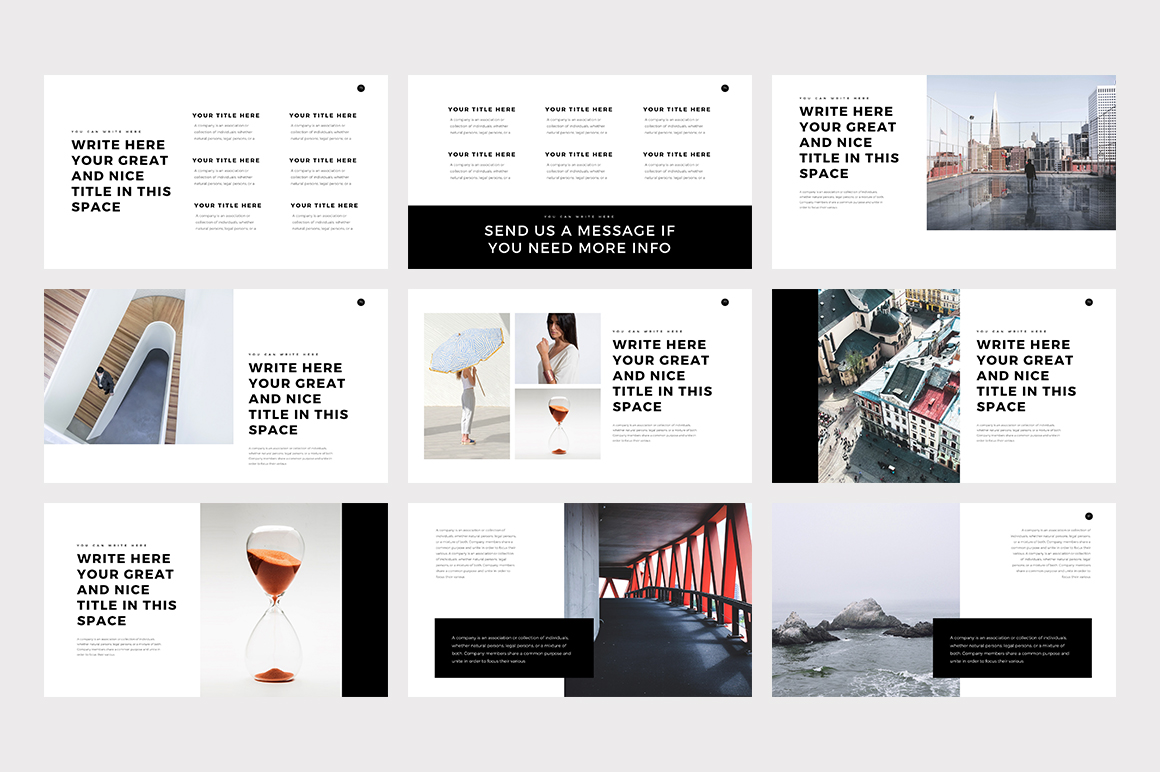Click the black dot icon above the 'Send us a message' banner
1160x772 pixels.
[x=725, y=88]
